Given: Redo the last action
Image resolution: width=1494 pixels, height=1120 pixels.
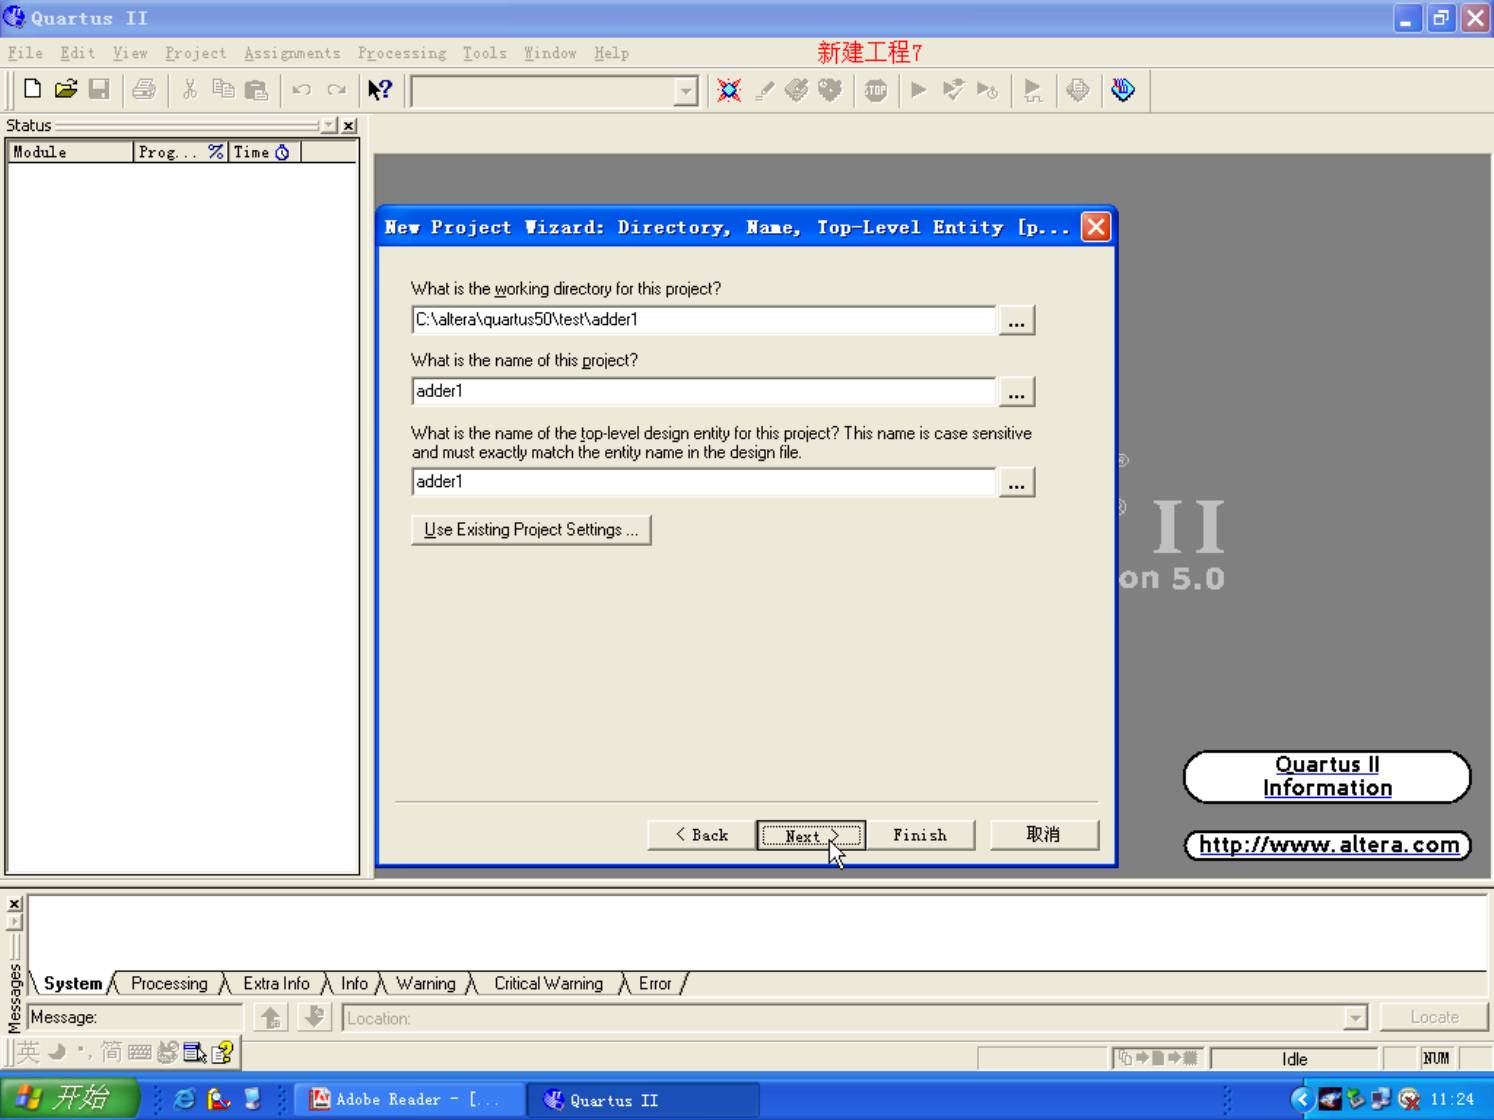Looking at the screenshot, I should pyautogui.click(x=336, y=90).
